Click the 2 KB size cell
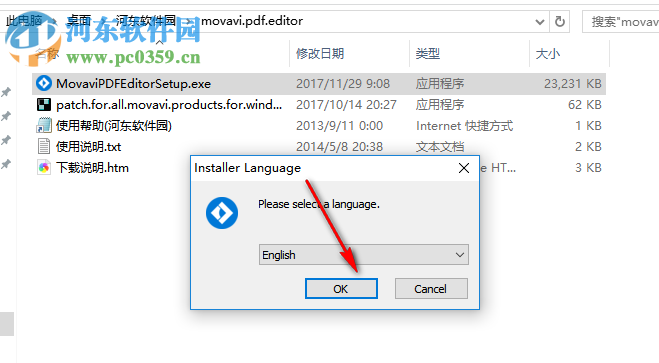The height and width of the screenshot is (363, 659). pyautogui.click(x=588, y=147)
